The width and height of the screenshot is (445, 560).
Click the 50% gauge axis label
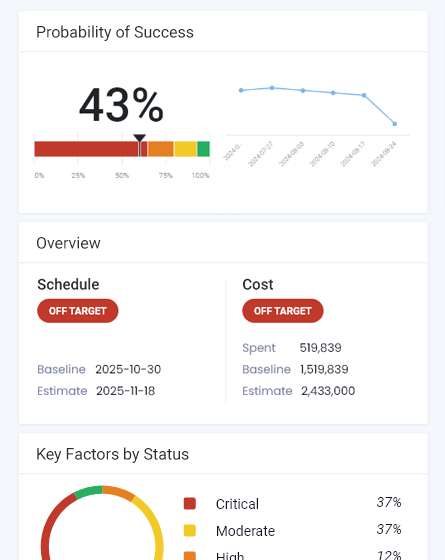(122, 175)
